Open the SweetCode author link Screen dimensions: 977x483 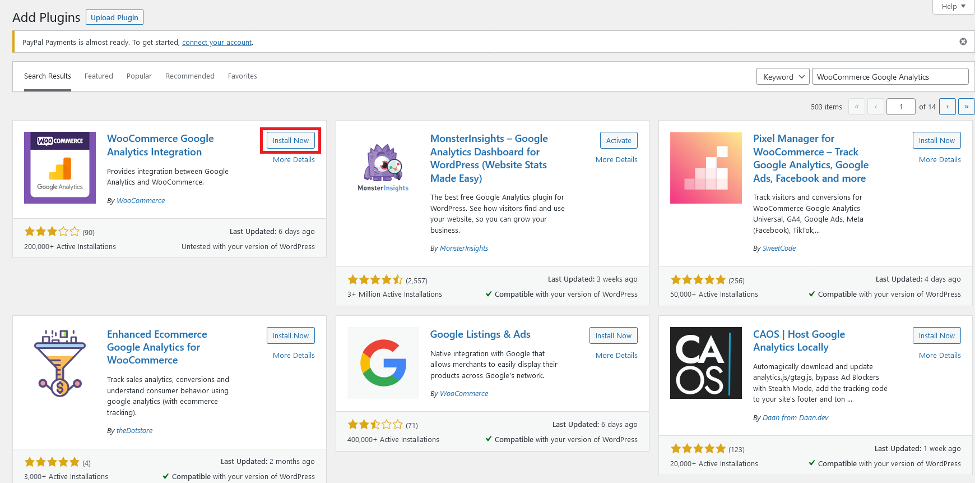(779, 248)
